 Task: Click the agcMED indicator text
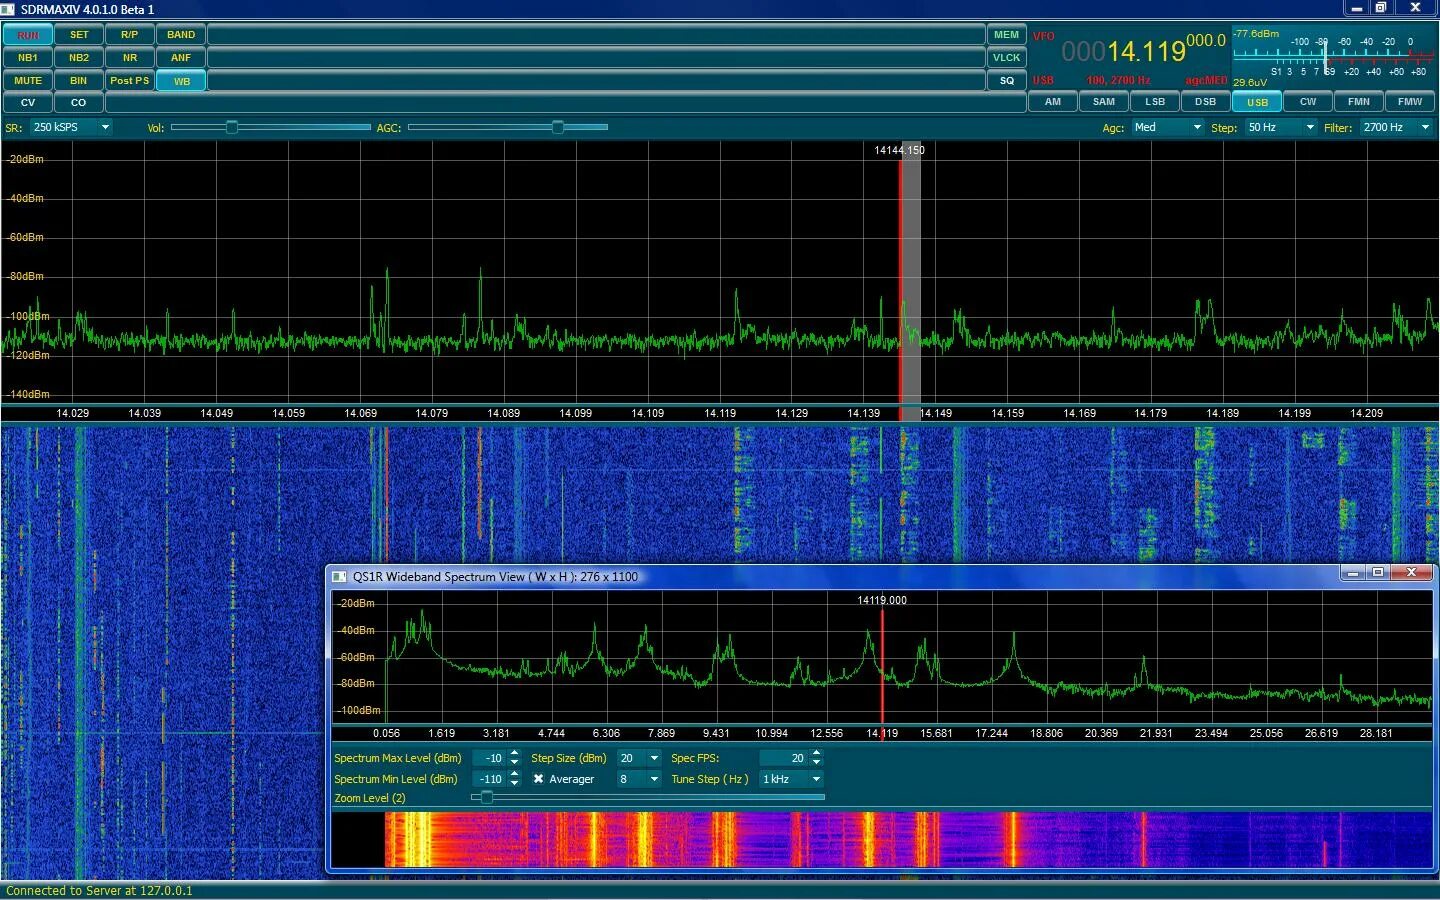click(1206, 80)
